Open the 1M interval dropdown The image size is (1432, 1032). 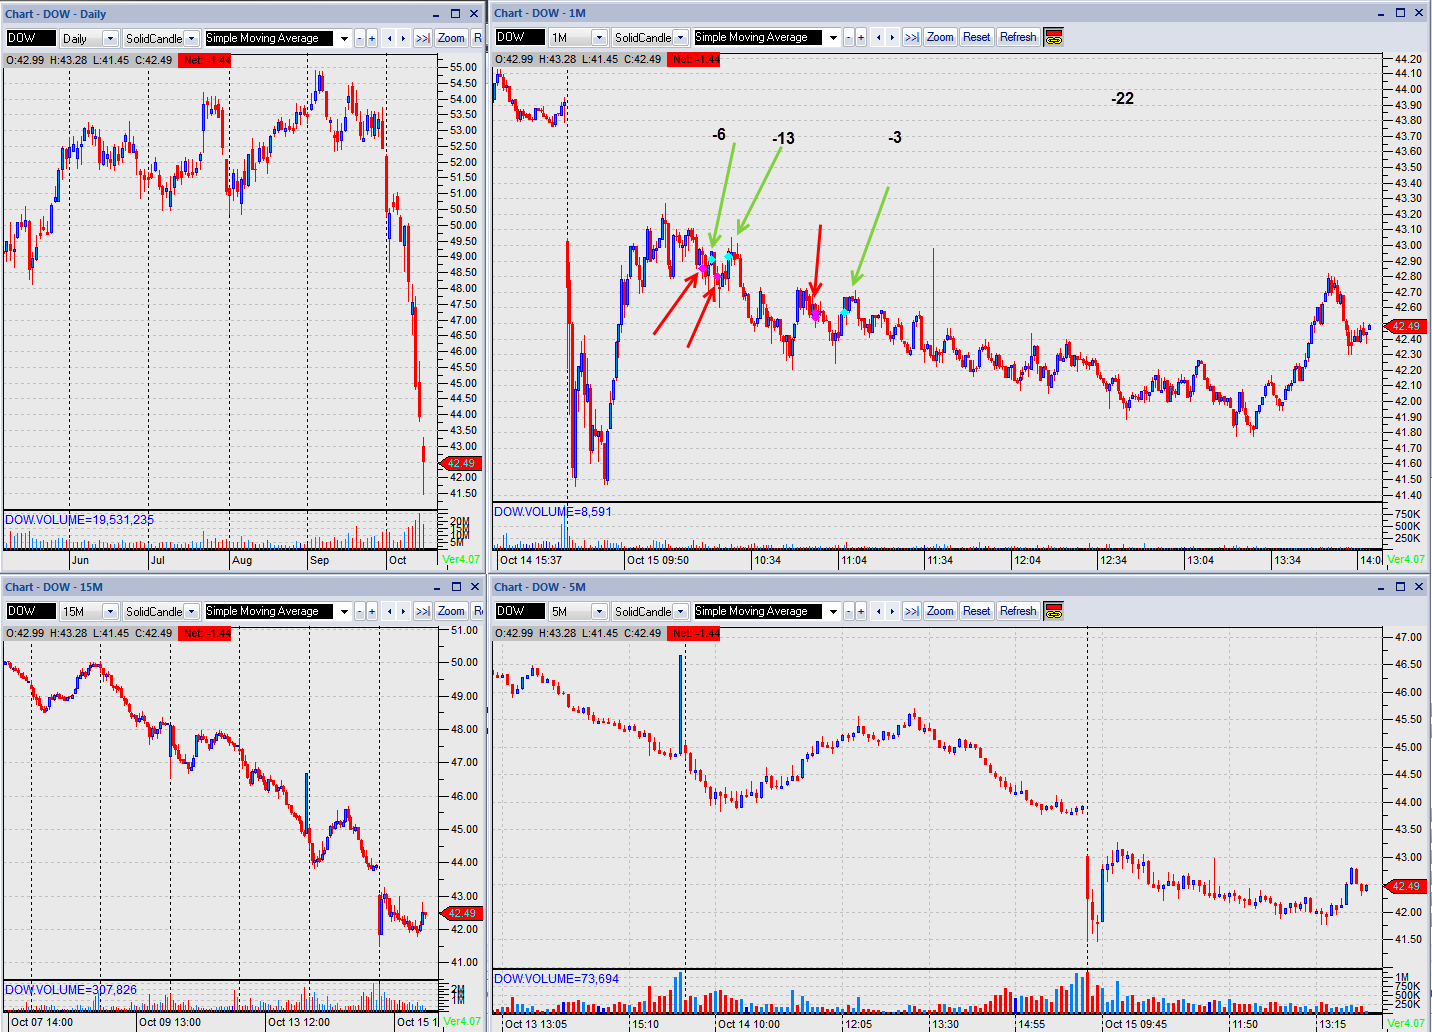[x=600, y=37]
